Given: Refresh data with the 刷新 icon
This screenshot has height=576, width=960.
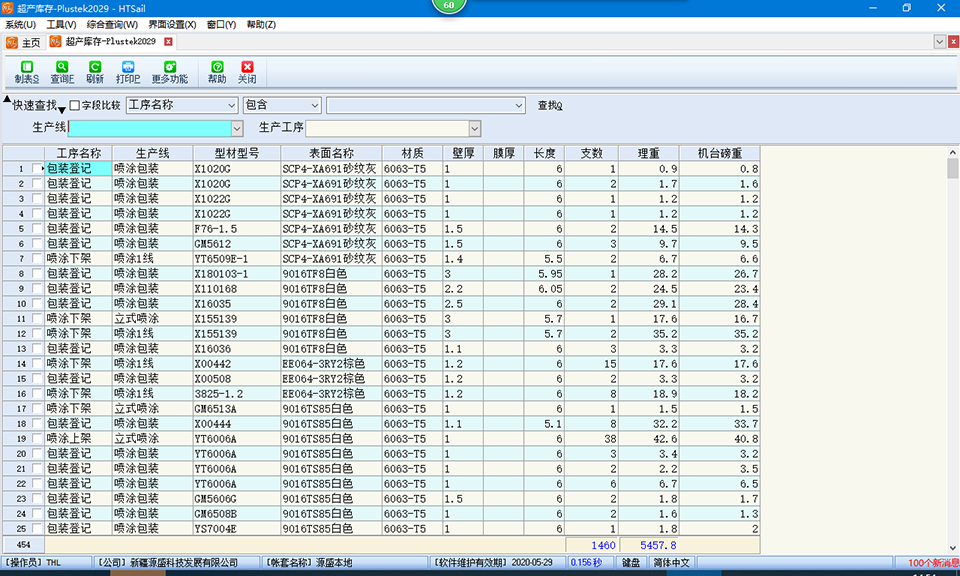Looking at the screenshot, I should (x=95, y=72).
